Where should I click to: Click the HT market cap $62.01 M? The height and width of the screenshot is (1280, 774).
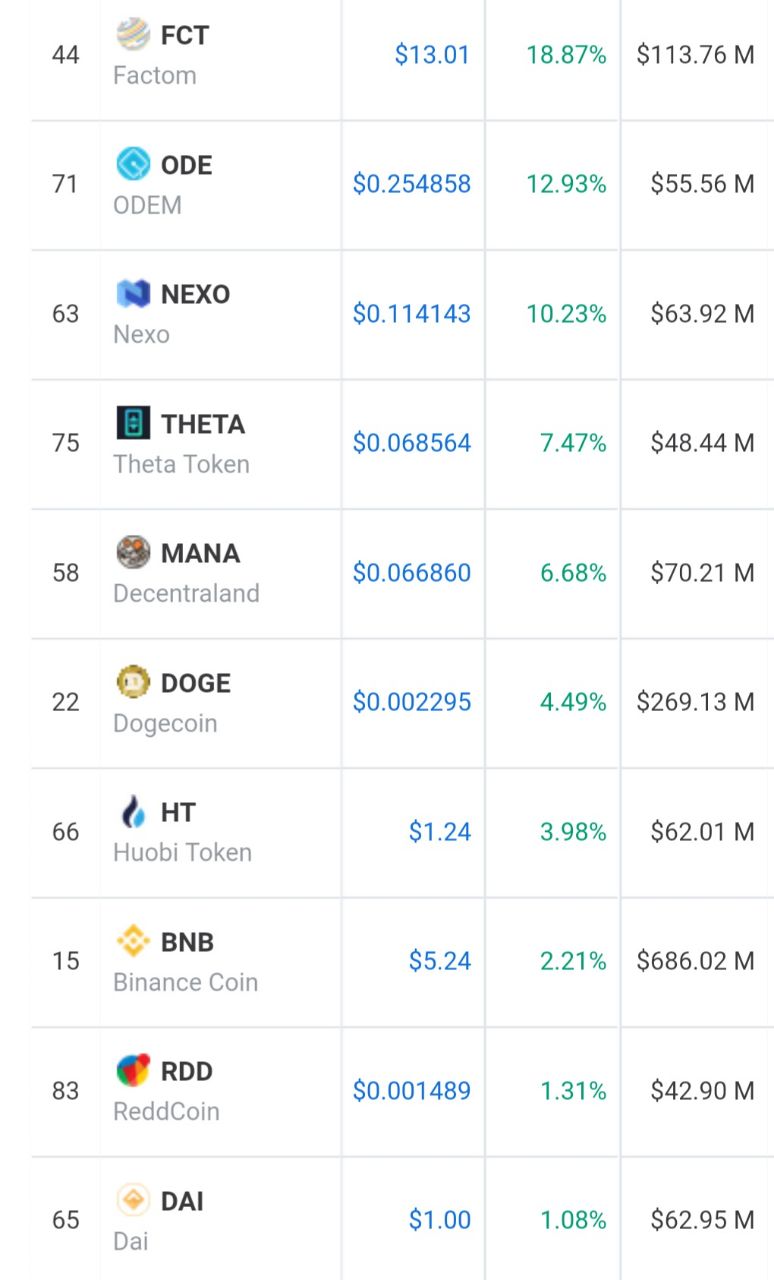(702, 832)
